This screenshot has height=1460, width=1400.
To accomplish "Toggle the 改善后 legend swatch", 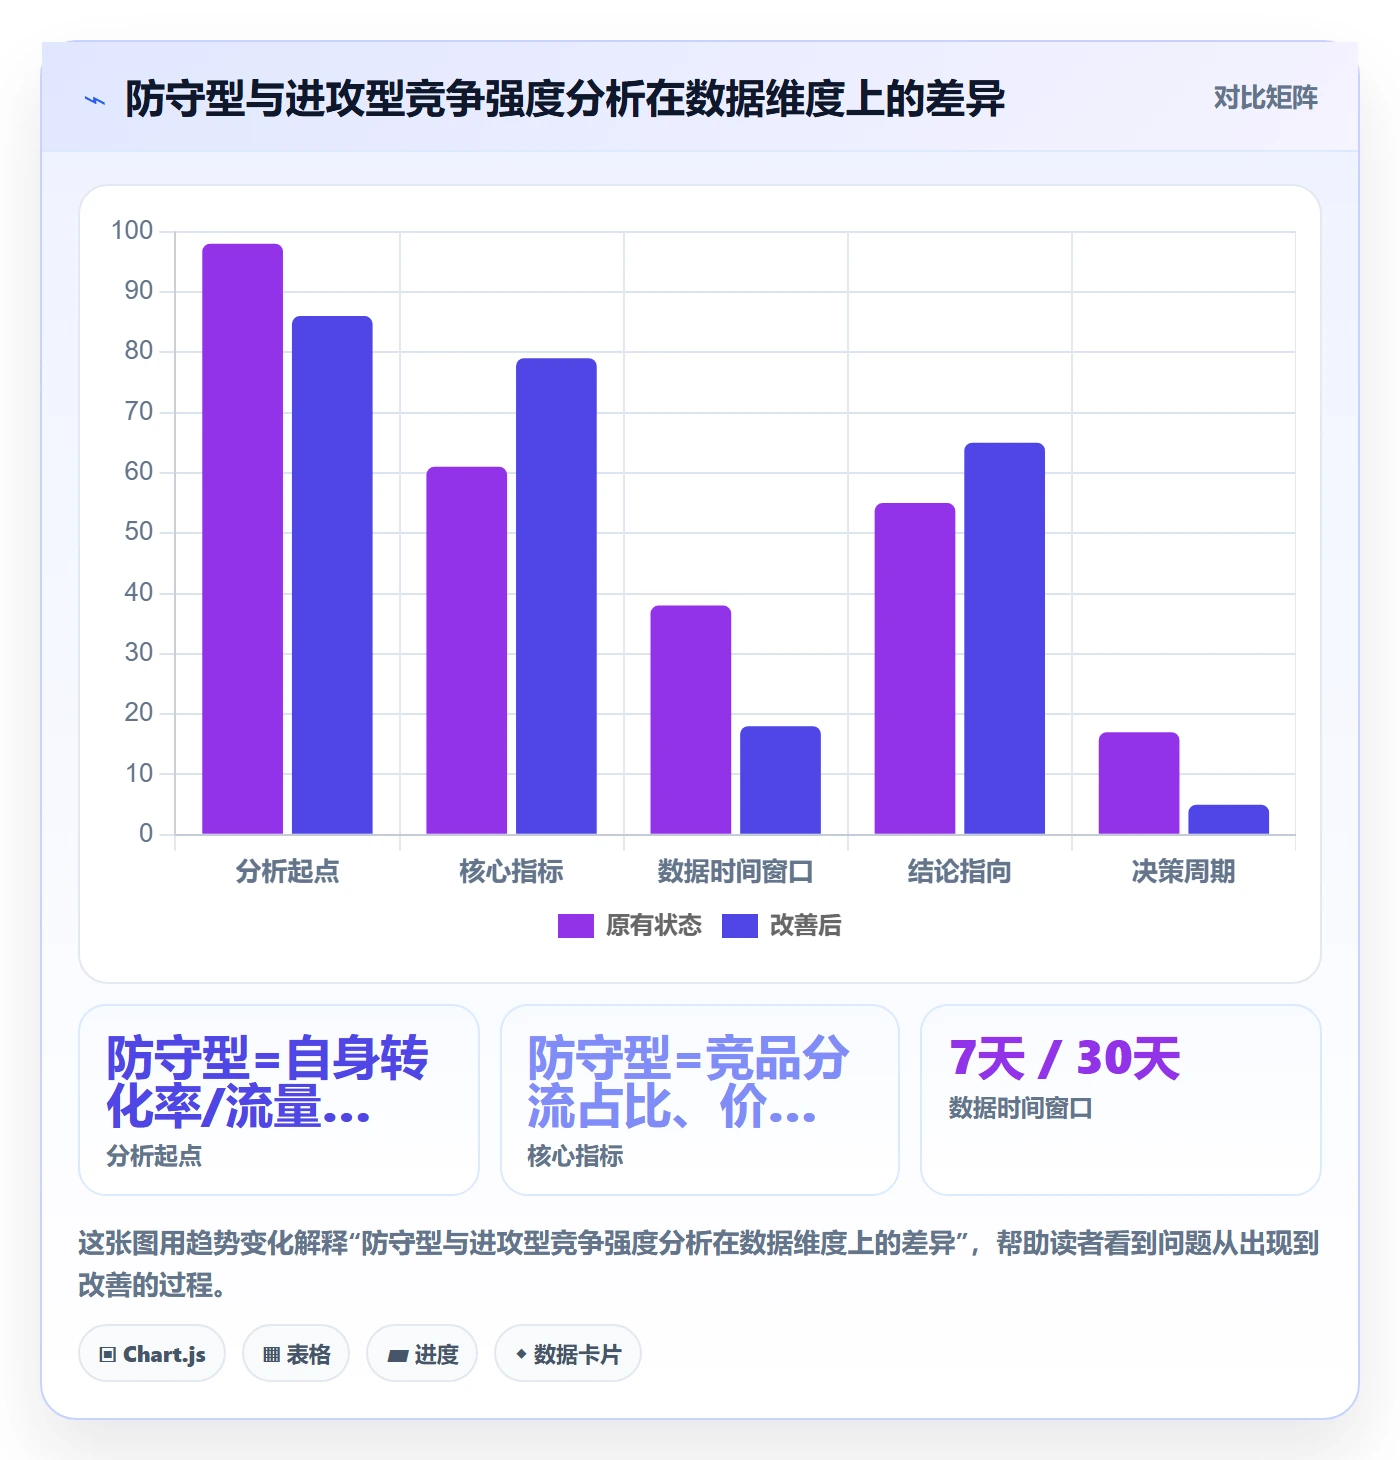I will (740, 926).
